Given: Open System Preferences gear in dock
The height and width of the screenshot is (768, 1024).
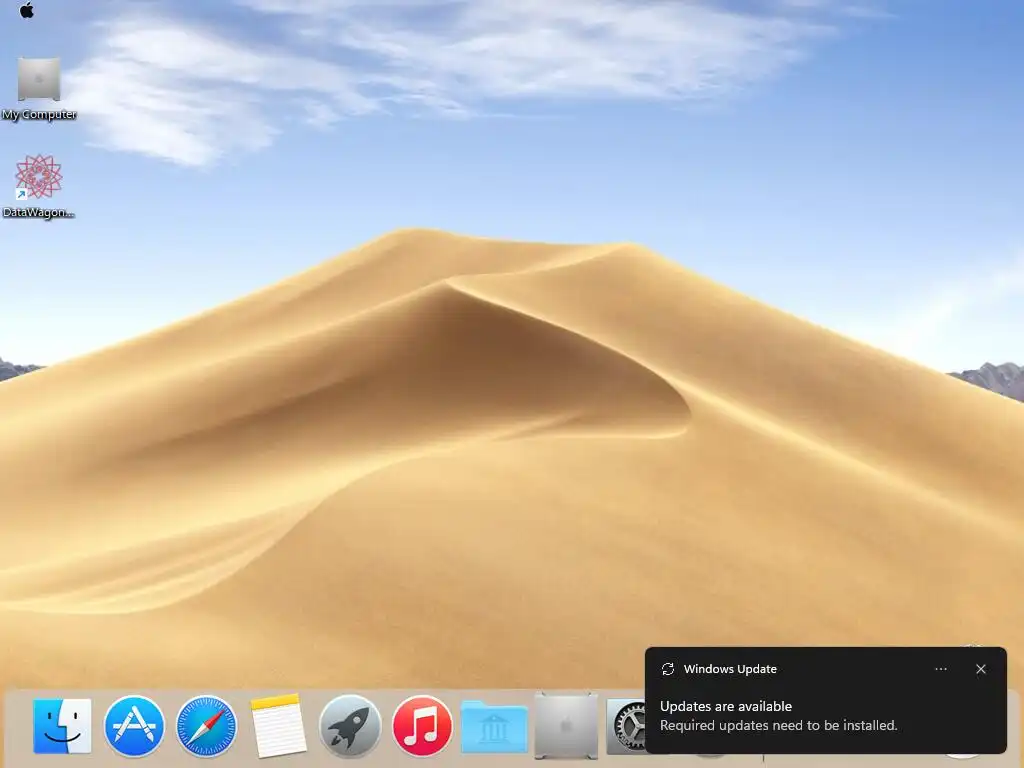Looking at the screenshot, I should tap(626, 726).
